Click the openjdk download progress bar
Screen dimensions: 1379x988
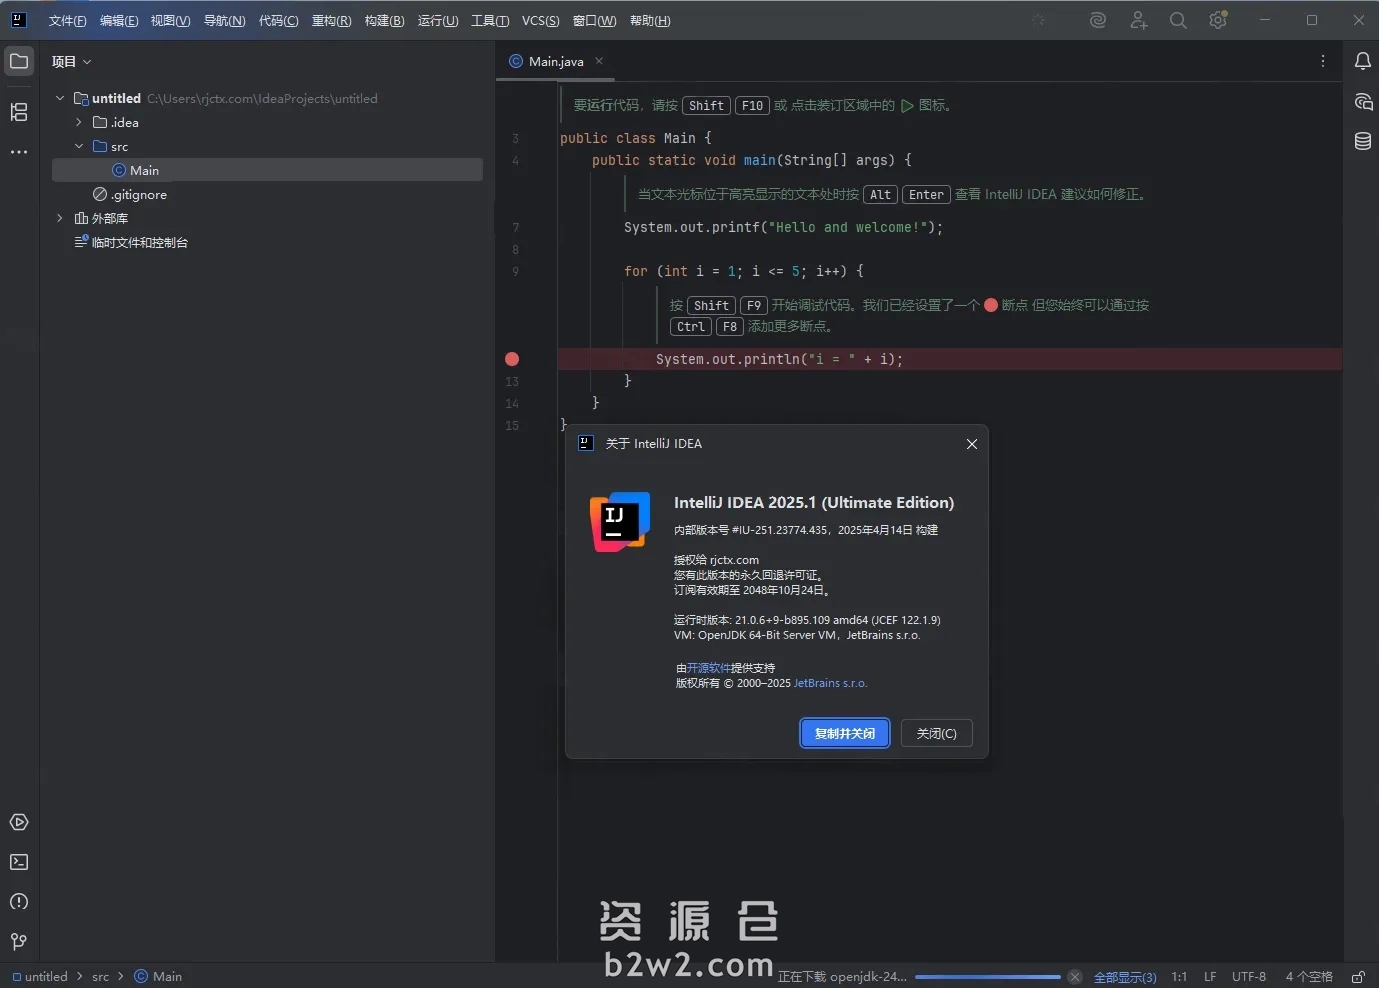[x=987, y=977]
